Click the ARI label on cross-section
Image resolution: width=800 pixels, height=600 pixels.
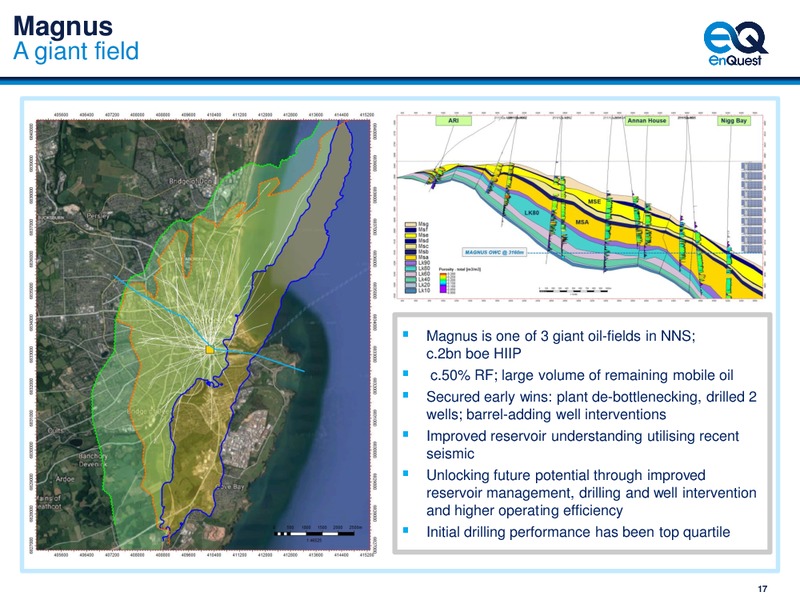453,121
